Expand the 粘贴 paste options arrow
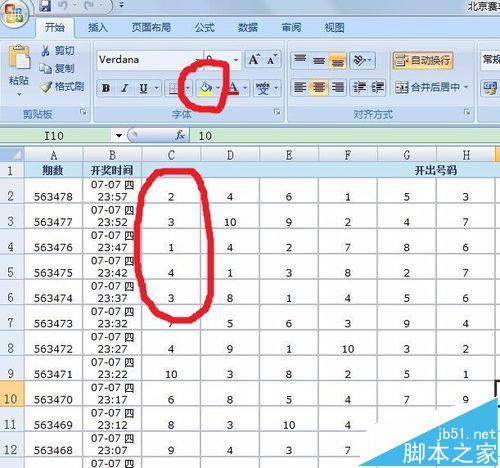Viewport: 500px width, 468px height. [x=19, y=94]
